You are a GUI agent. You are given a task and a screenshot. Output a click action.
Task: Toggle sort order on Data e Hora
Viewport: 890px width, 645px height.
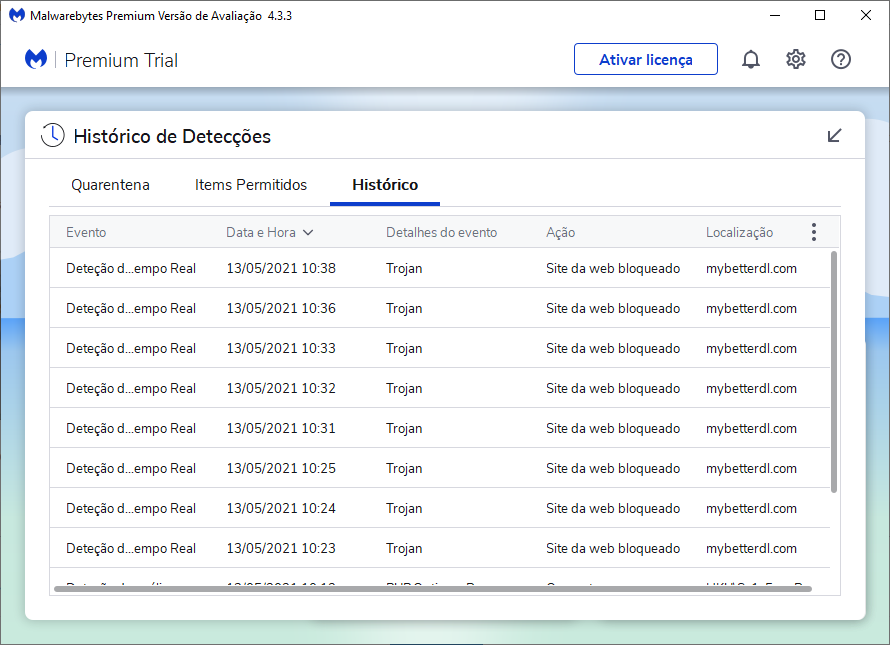270,232
